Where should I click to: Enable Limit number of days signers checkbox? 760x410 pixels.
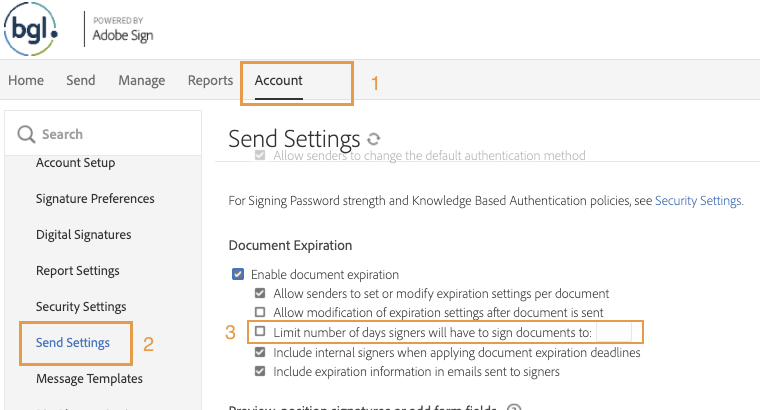260,332
